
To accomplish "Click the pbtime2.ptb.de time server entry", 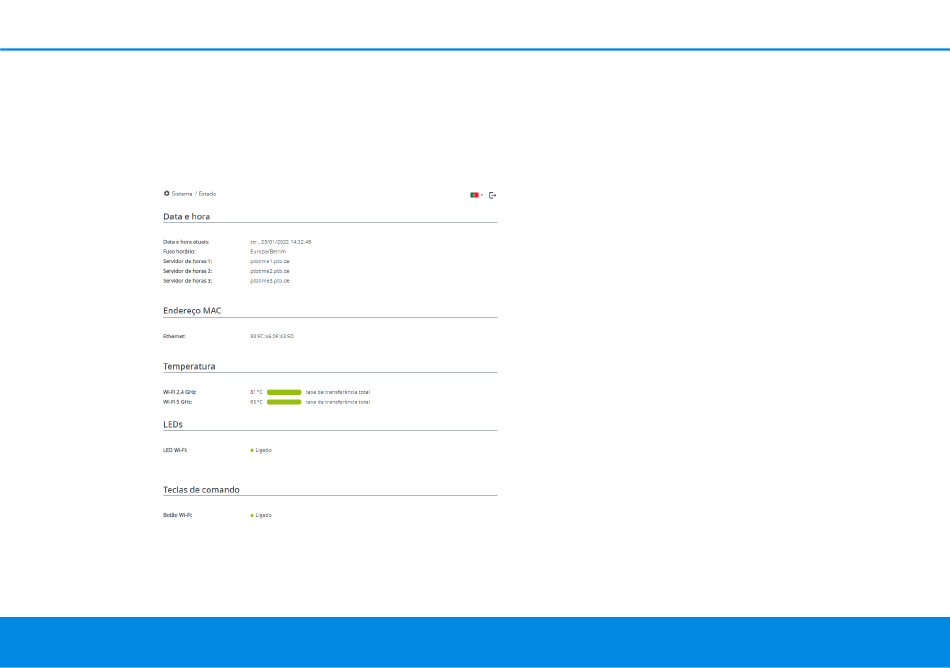I will pyautogui.click(x=270, y=271).
